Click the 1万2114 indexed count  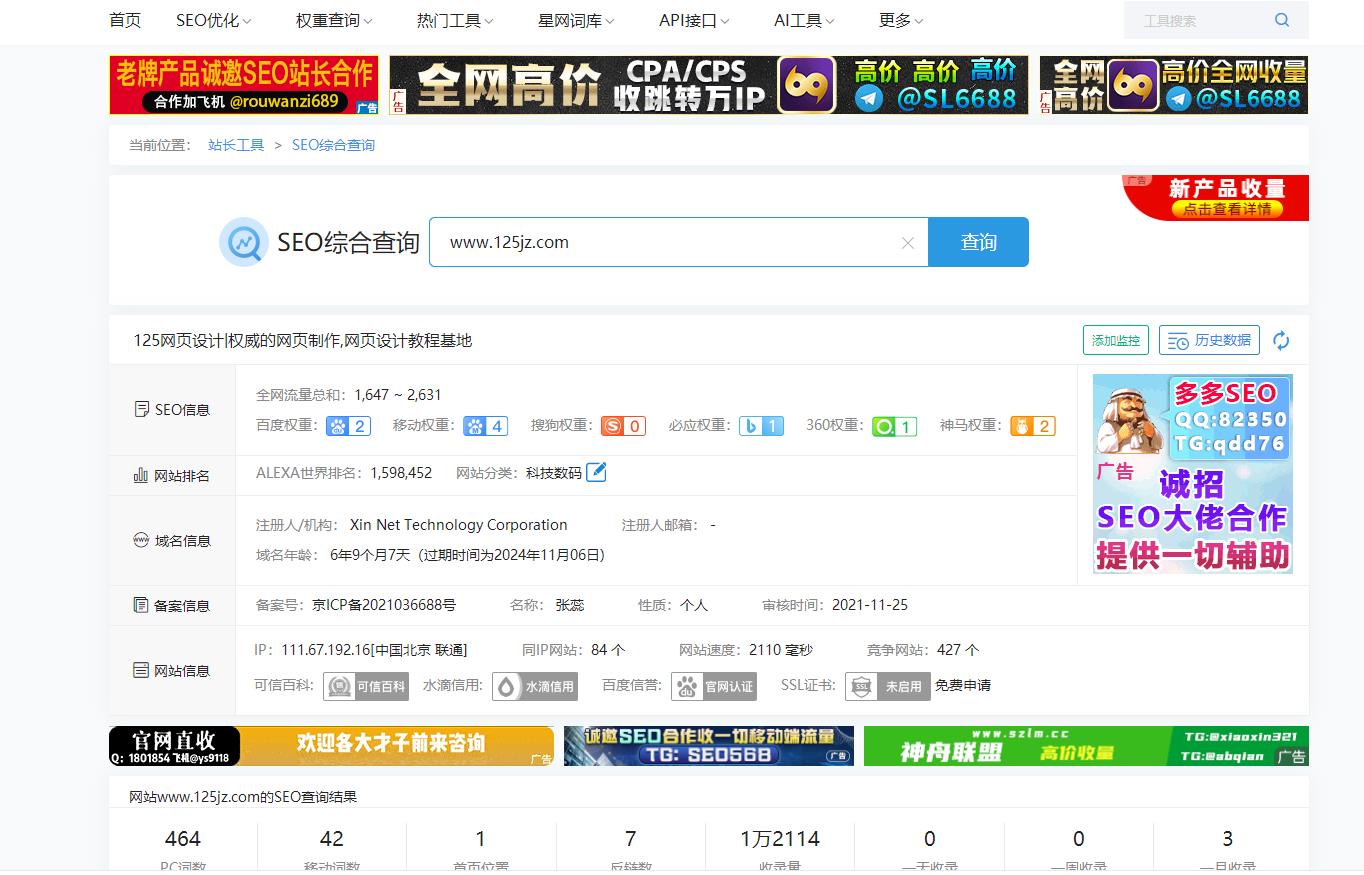(x=780, y=839)
